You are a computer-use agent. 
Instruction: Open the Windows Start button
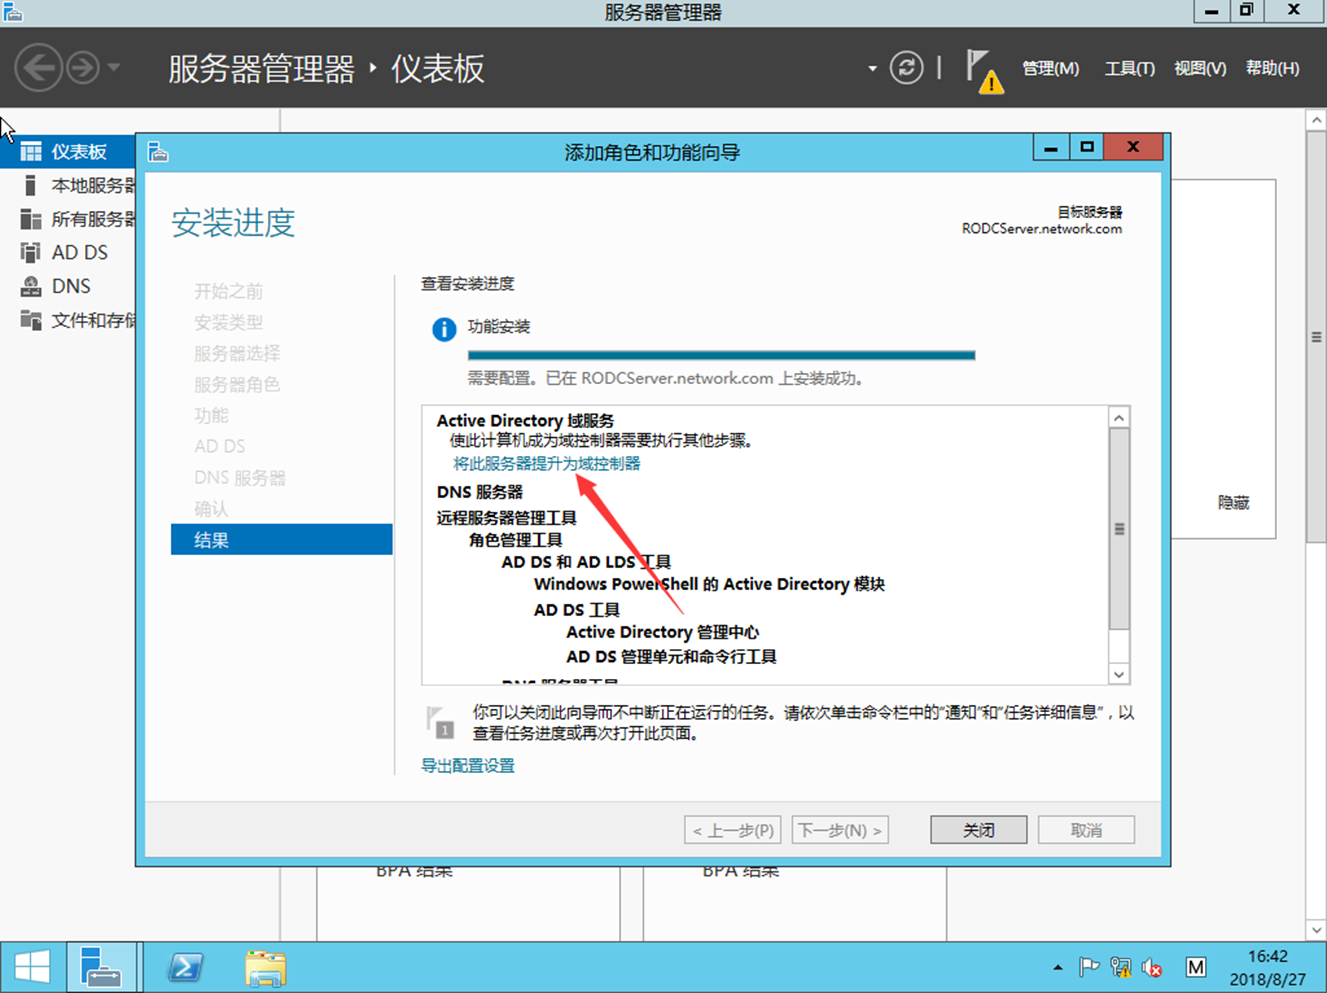(x=32, y=967)
